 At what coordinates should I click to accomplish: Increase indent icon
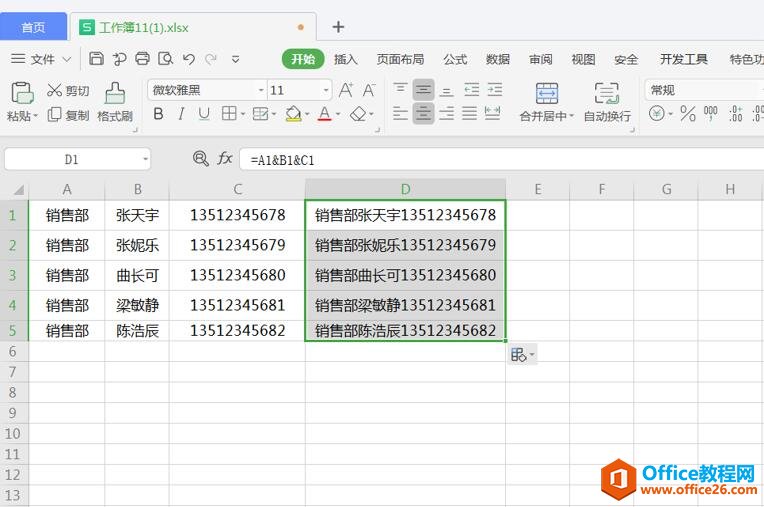(495, 90)
